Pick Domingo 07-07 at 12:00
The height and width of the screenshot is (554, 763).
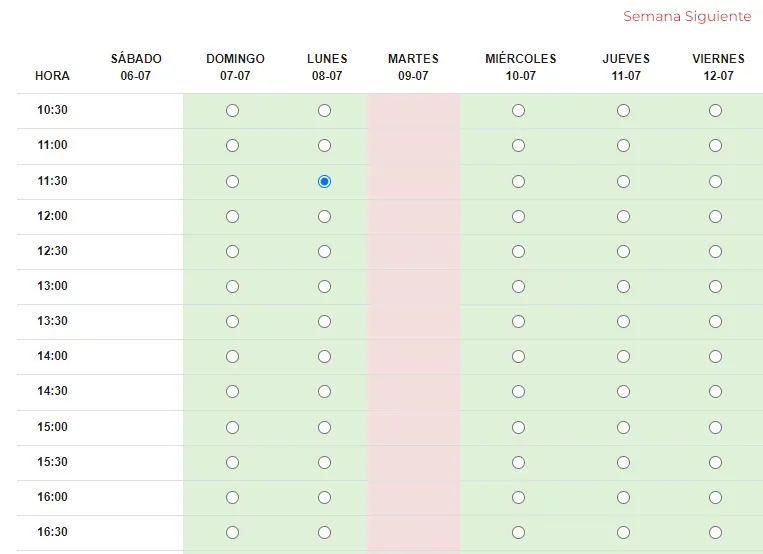(232, 216)
